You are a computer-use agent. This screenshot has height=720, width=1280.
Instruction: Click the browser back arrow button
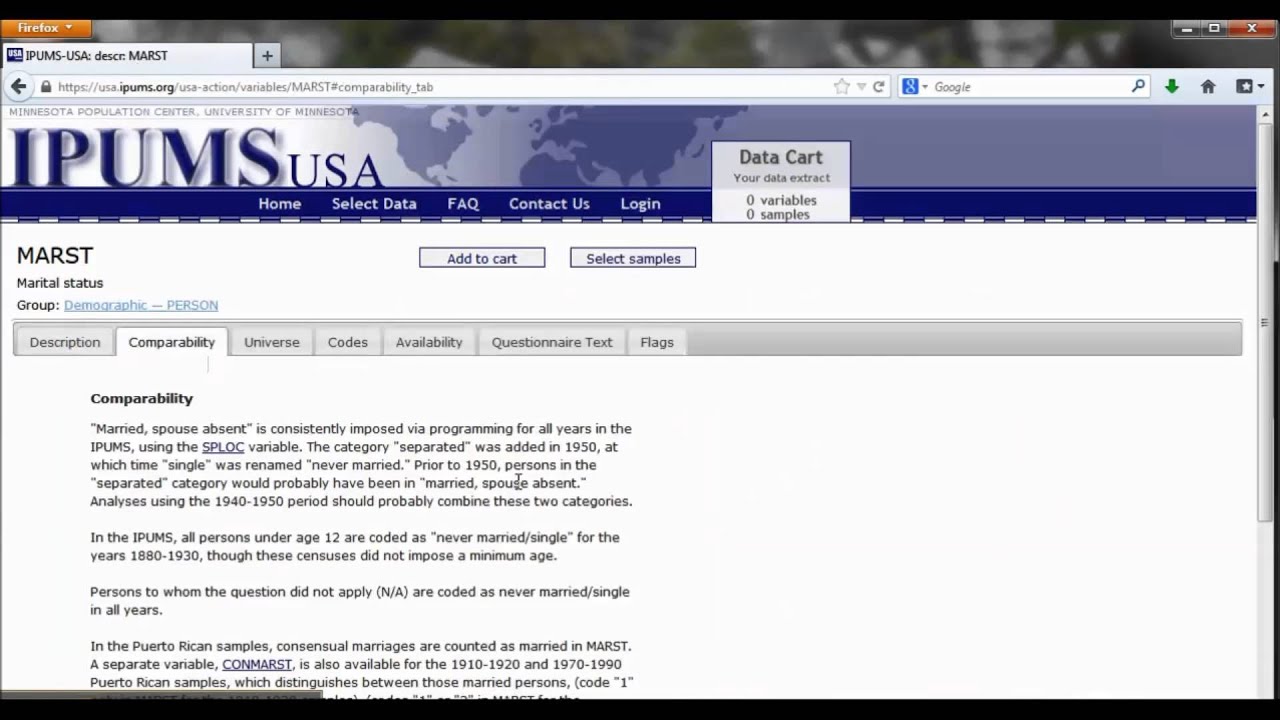(x=18, y=87)
